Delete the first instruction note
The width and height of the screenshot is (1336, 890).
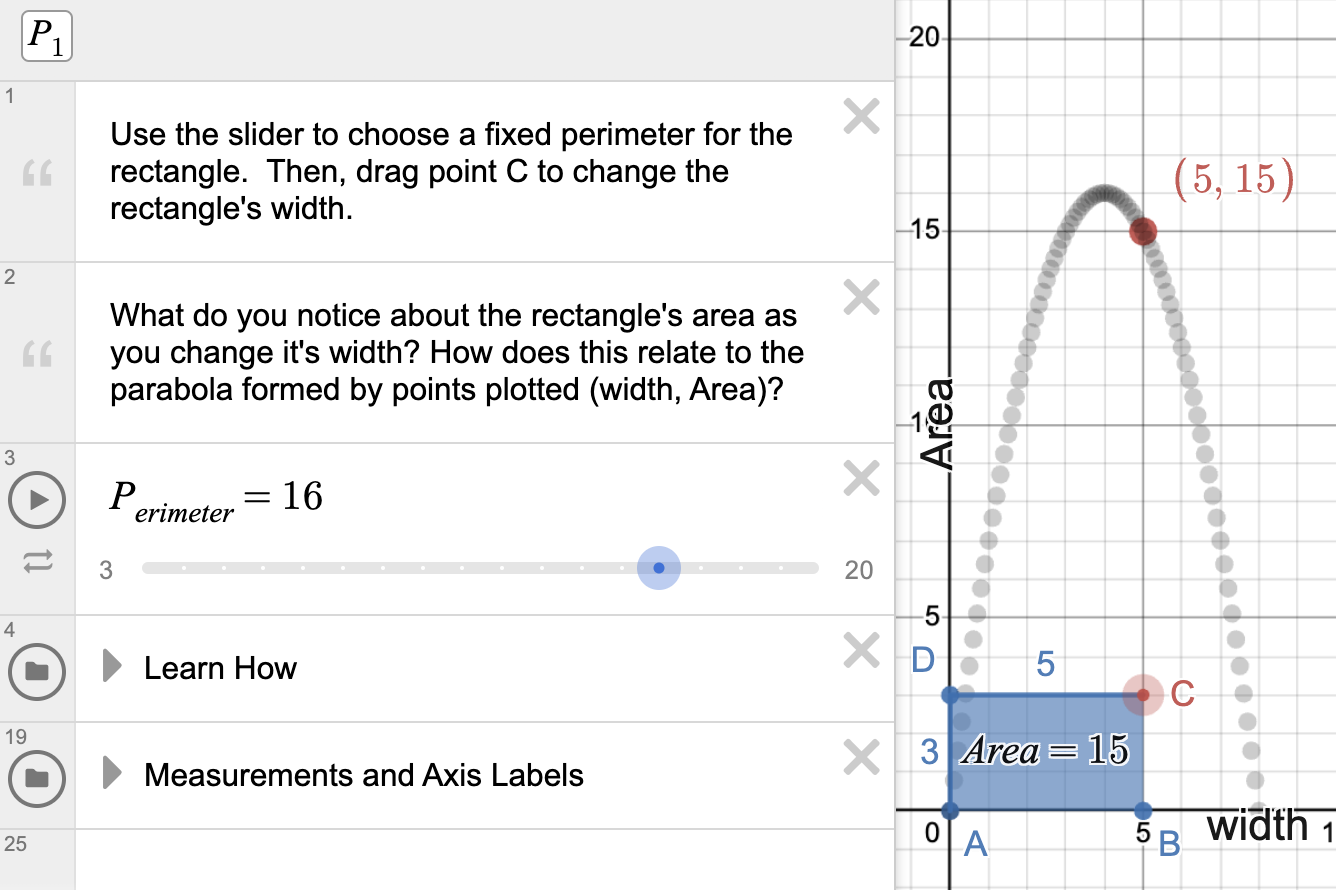pyautogui.click(x=861, y=118)
